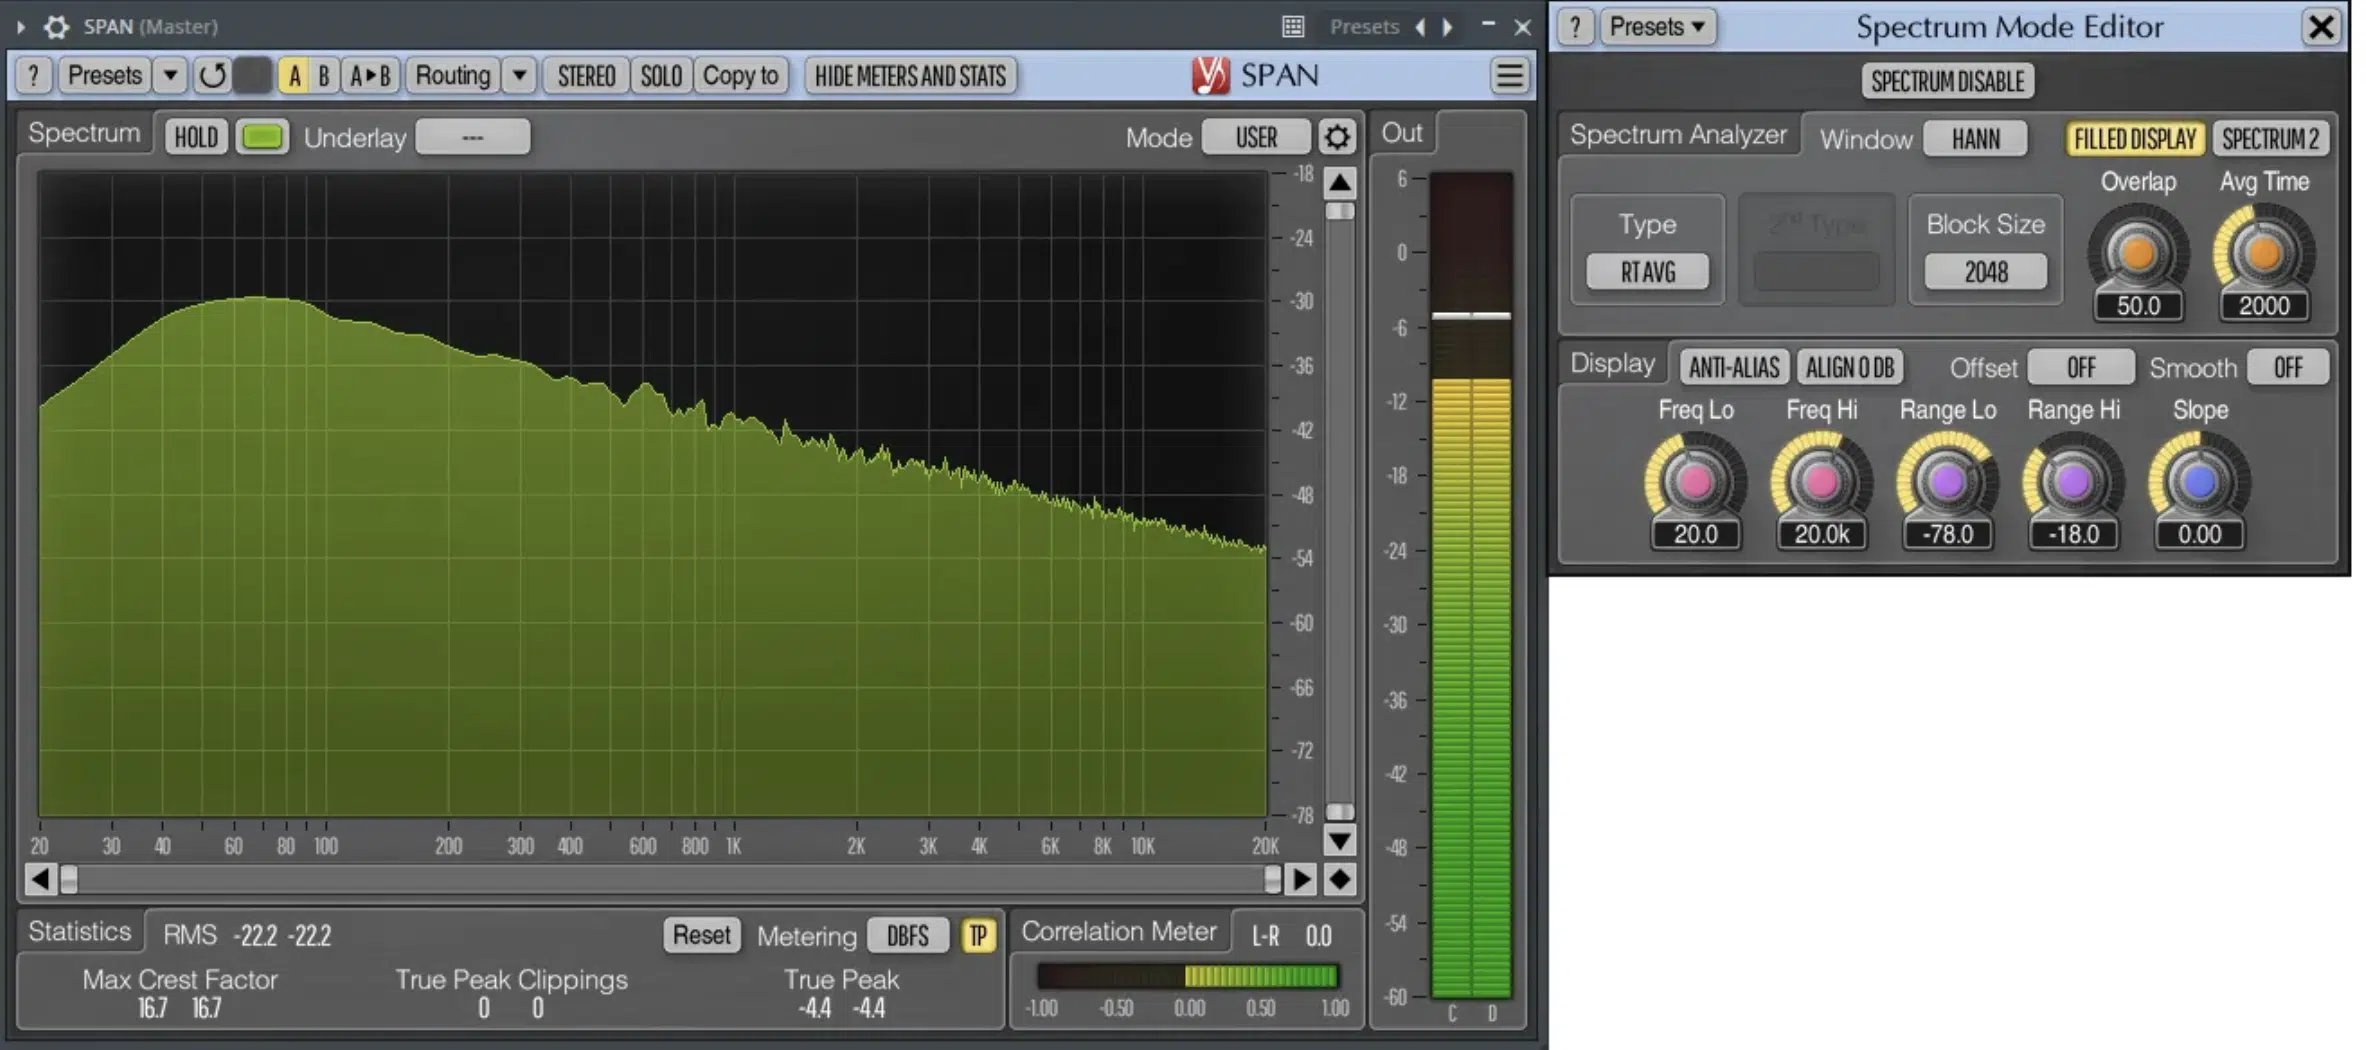Open the SPAN plugin gear options
This screenshot has height=1050, width=2366.
(57, 27)
